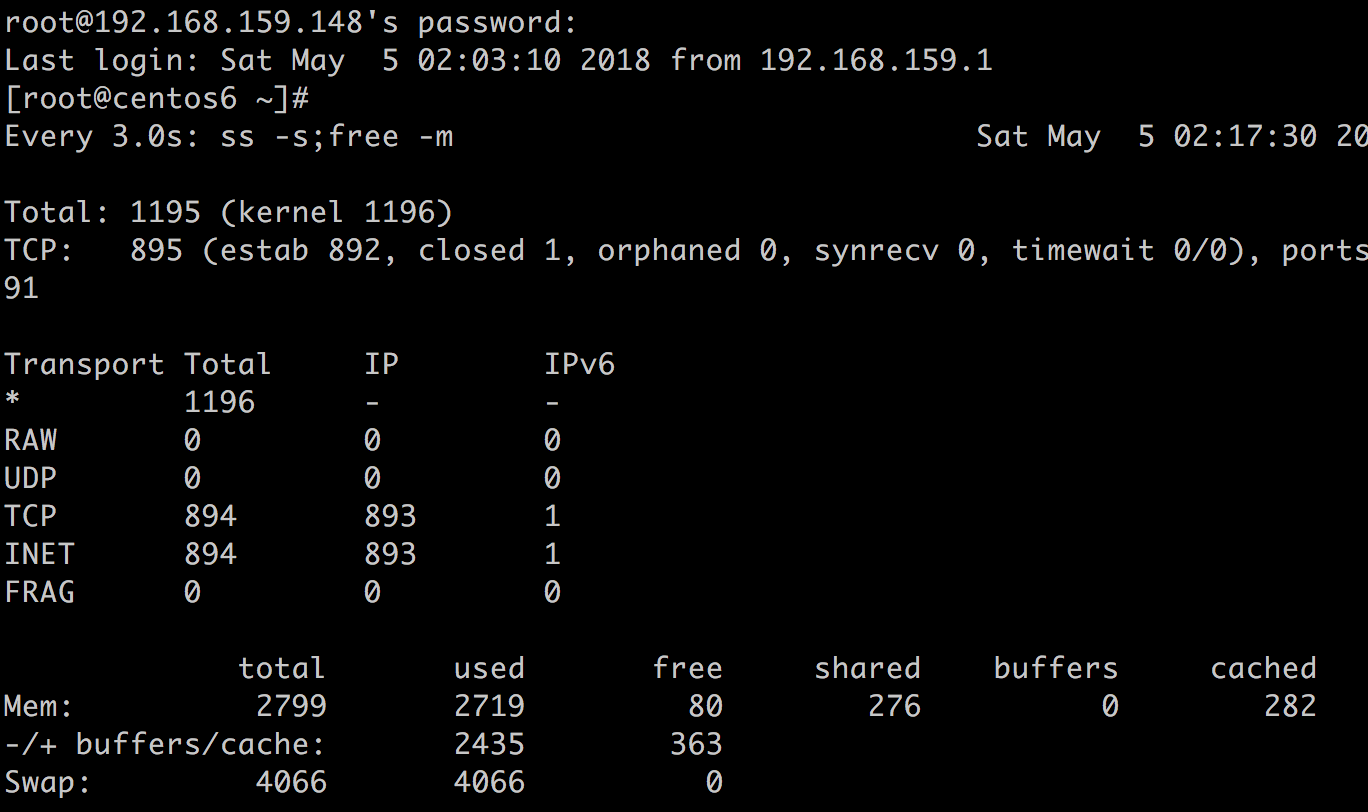Click the 'Swap:' row label
This screenshot has height=812, width=1368.
pos(47,782)
